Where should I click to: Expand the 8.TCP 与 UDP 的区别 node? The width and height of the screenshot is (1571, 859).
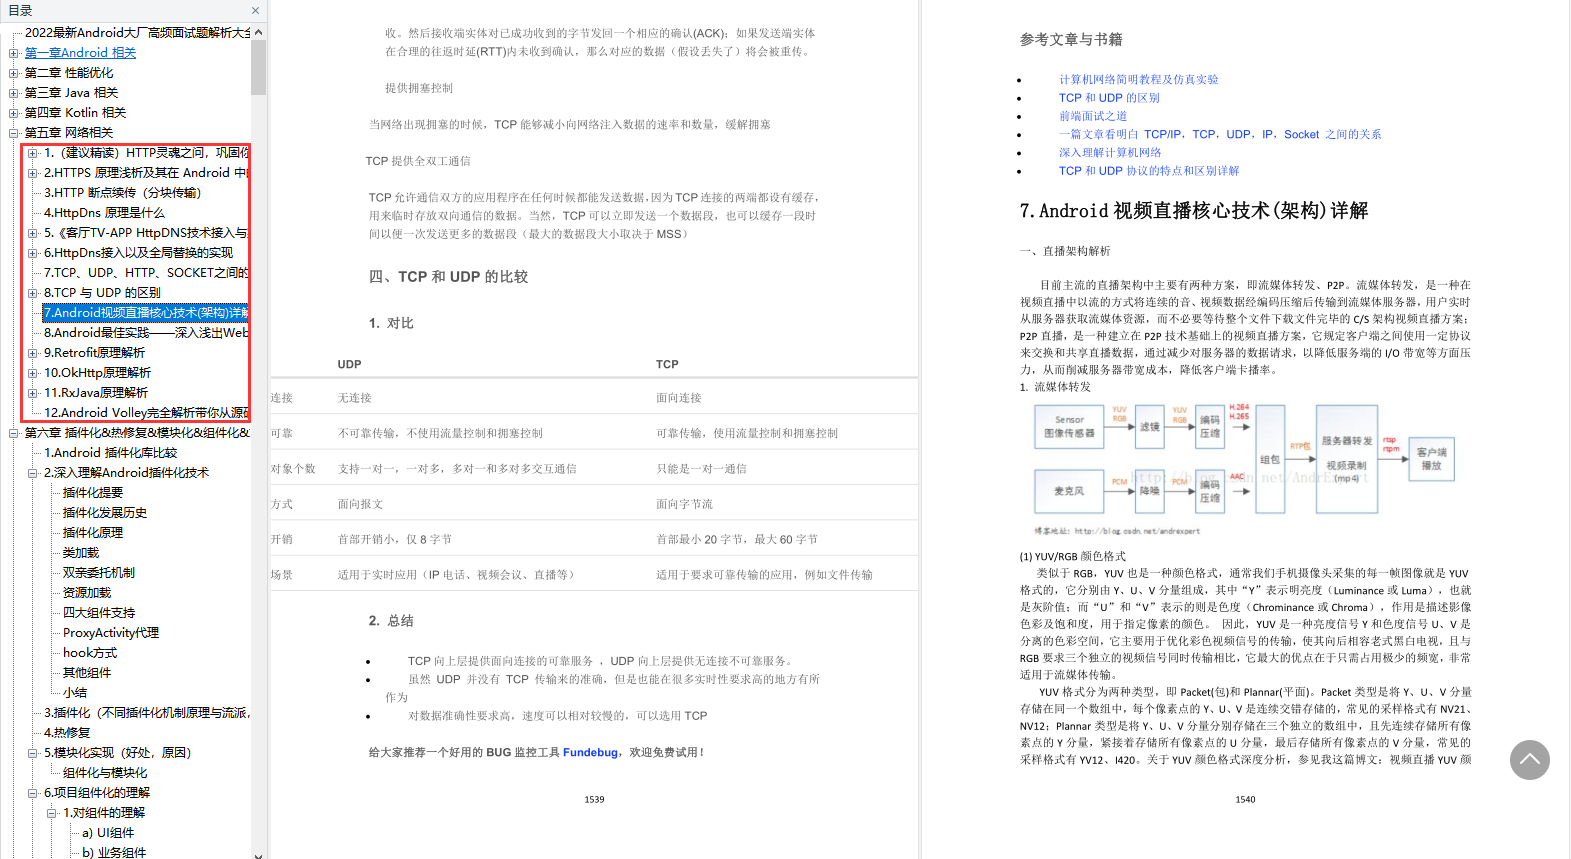[33, 293]
